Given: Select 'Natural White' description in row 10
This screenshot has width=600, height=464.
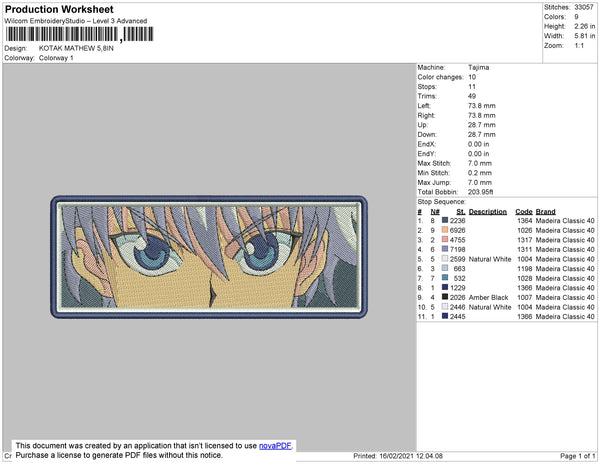Looking at the screenshot, I should (490, 307).
